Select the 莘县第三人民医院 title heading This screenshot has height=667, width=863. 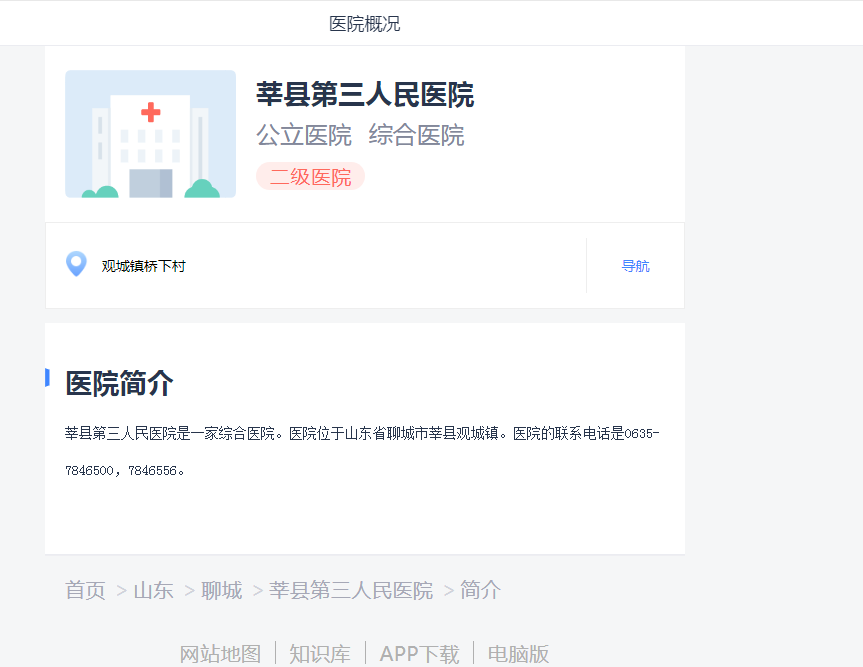click(x=365, y=95)
